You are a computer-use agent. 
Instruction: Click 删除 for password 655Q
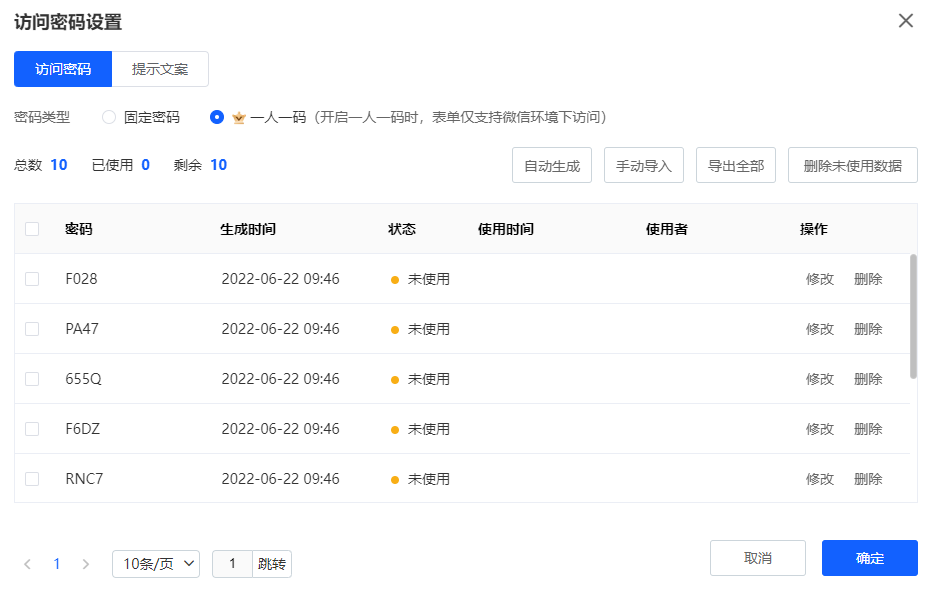868,379
